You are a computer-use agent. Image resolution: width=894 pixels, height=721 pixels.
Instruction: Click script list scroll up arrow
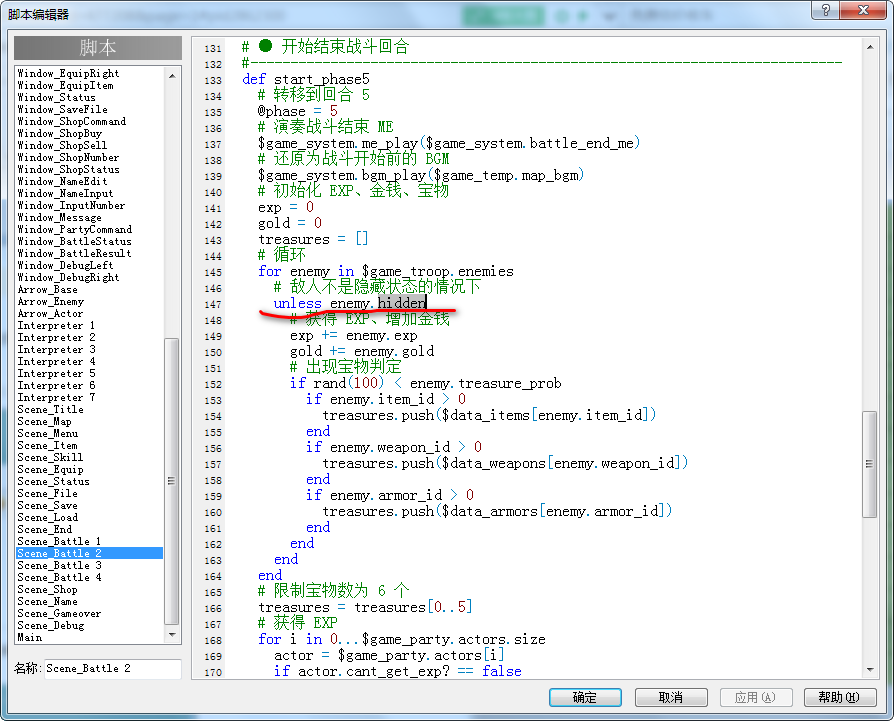(x=172, y=75)
